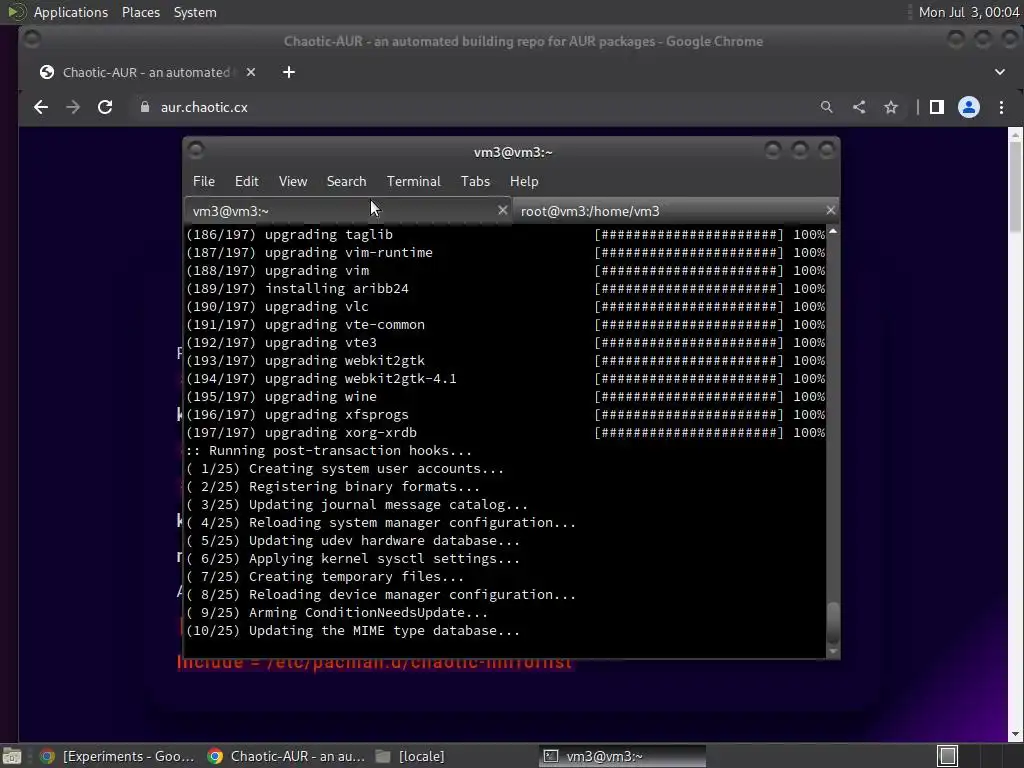Click 'Updating udev hardware database' line
1024x768 pixels.
pyautogui.click(x=353, y=541)
